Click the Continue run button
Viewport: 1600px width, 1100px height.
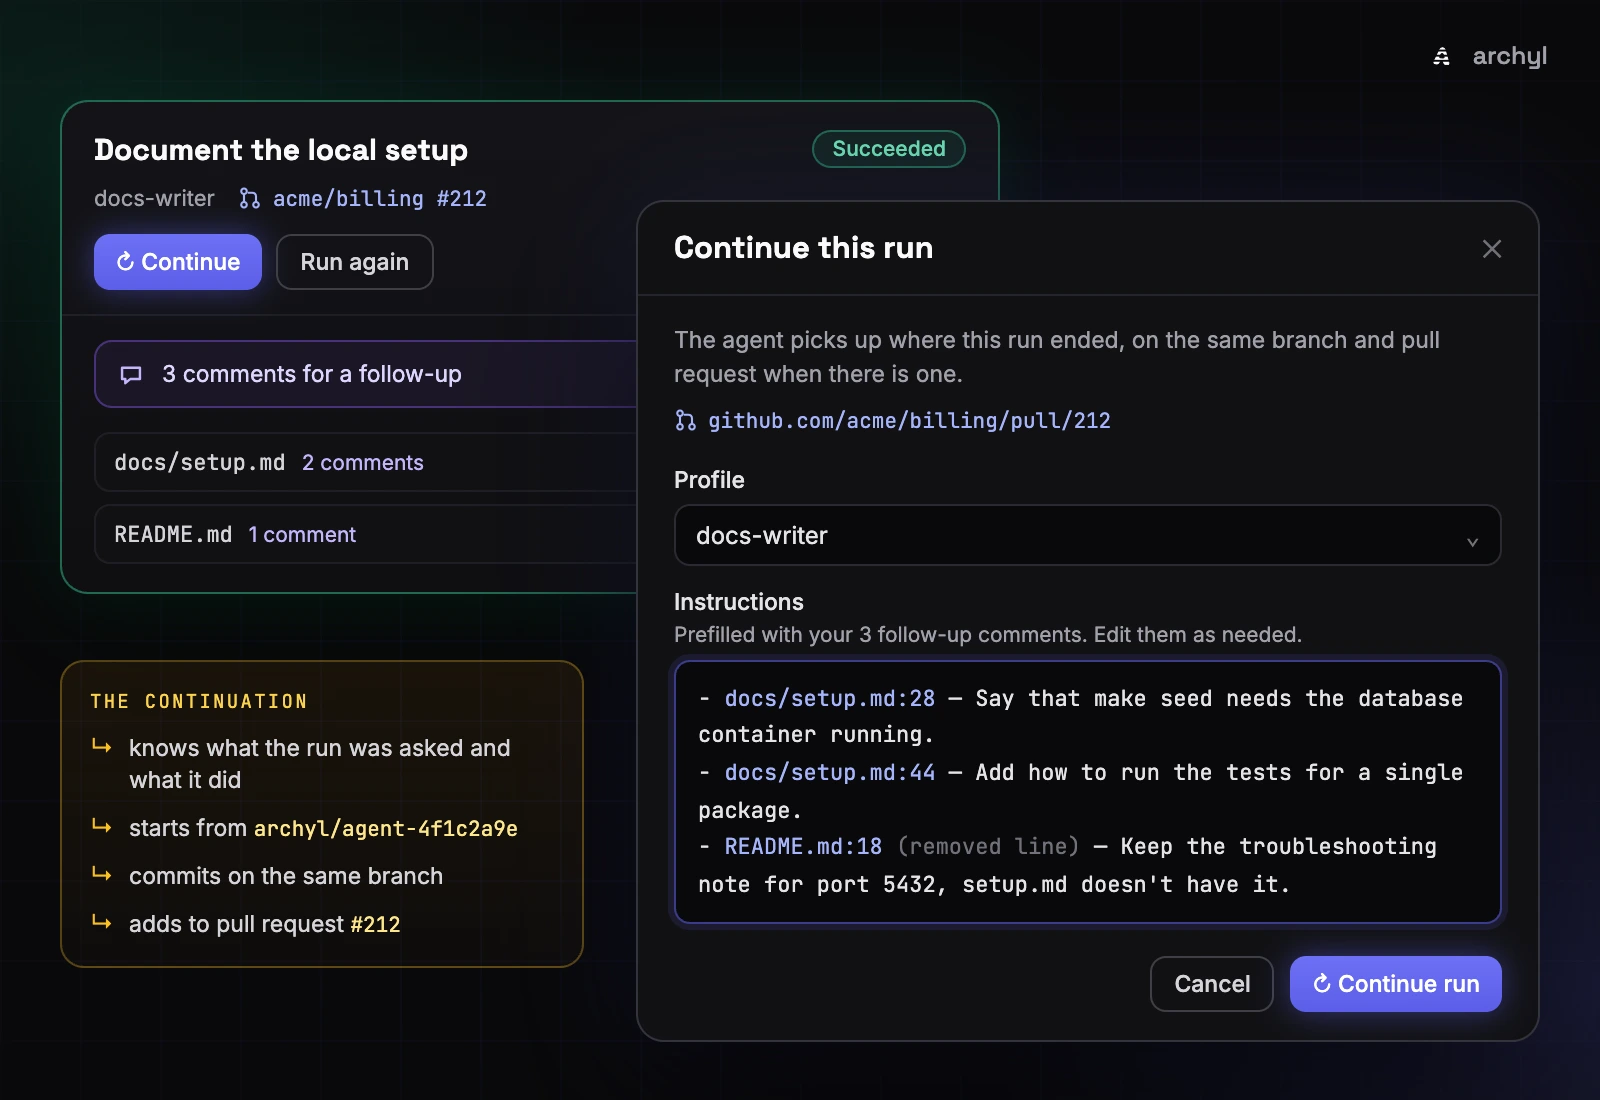click(1395, 984)
